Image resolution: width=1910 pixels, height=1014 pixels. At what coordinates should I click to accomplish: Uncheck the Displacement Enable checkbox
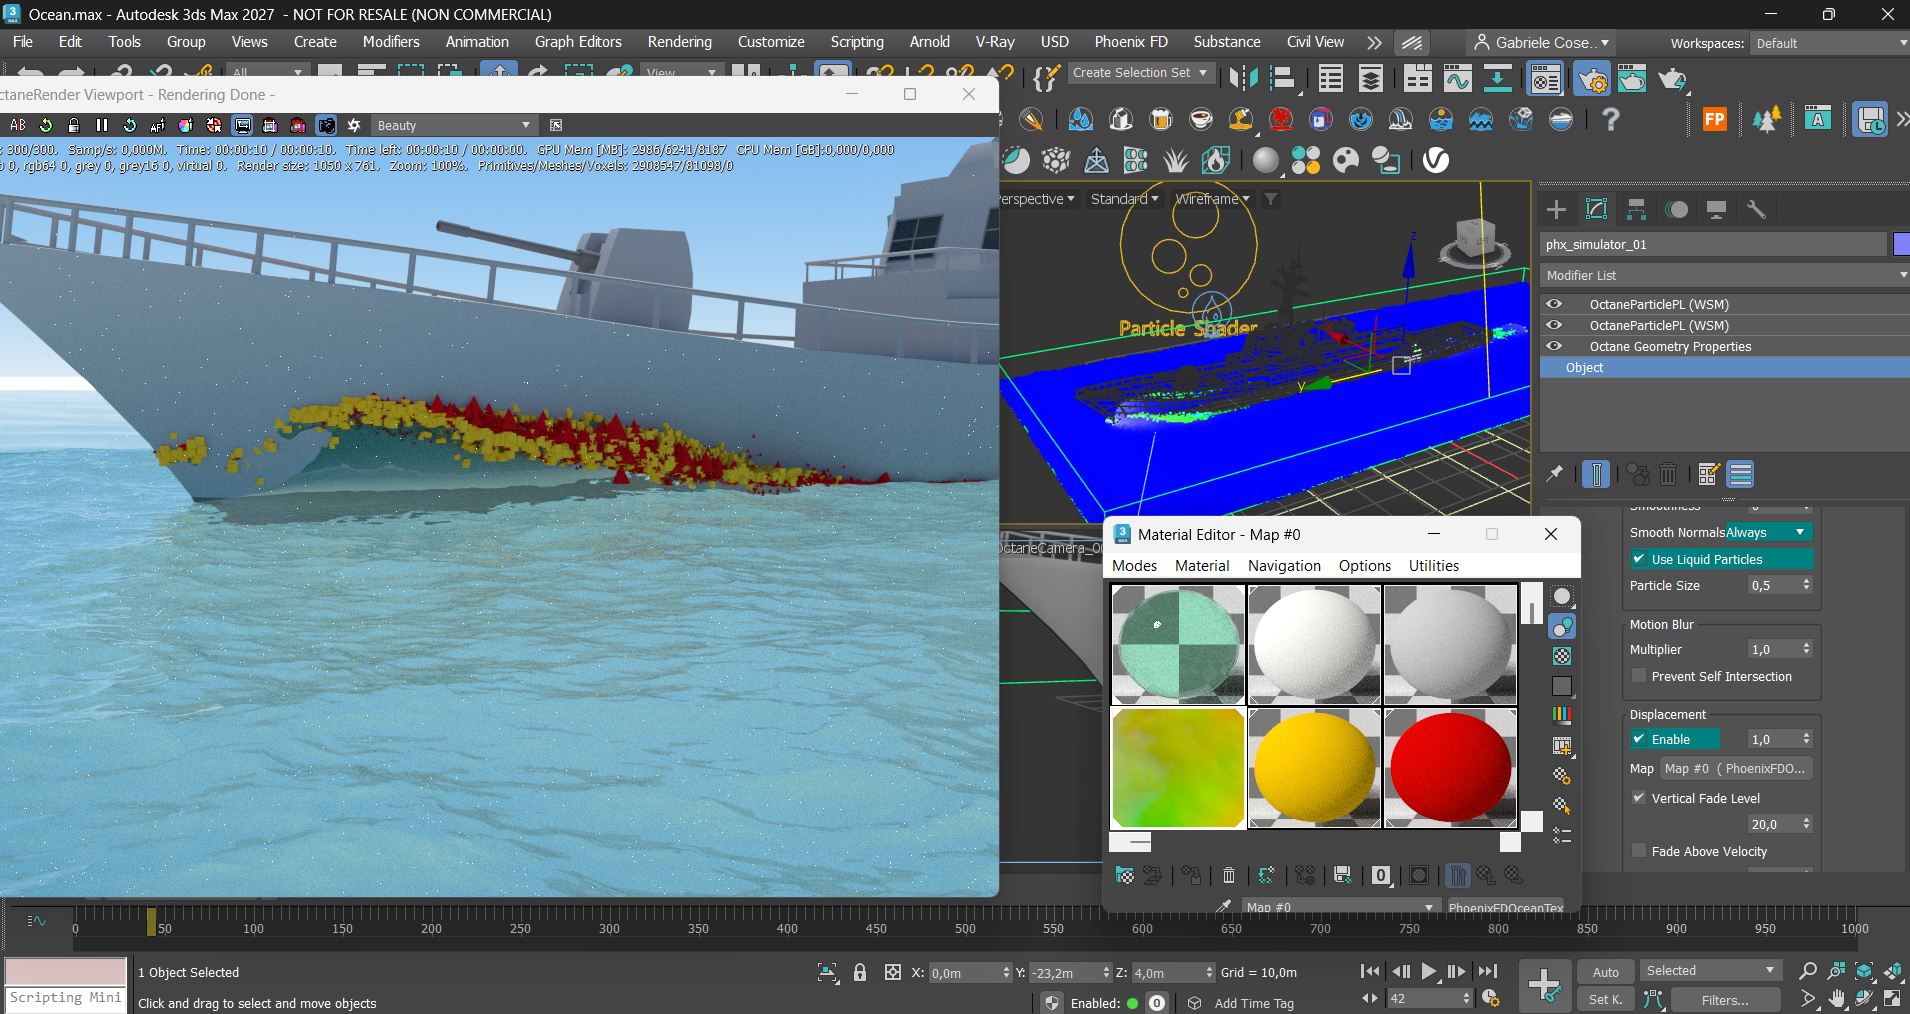(x=1639, y=739)
